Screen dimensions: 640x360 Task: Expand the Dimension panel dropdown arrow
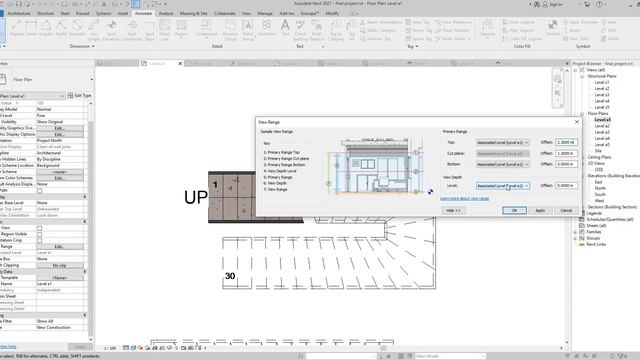pyautogui.click(x=93, y=47)
